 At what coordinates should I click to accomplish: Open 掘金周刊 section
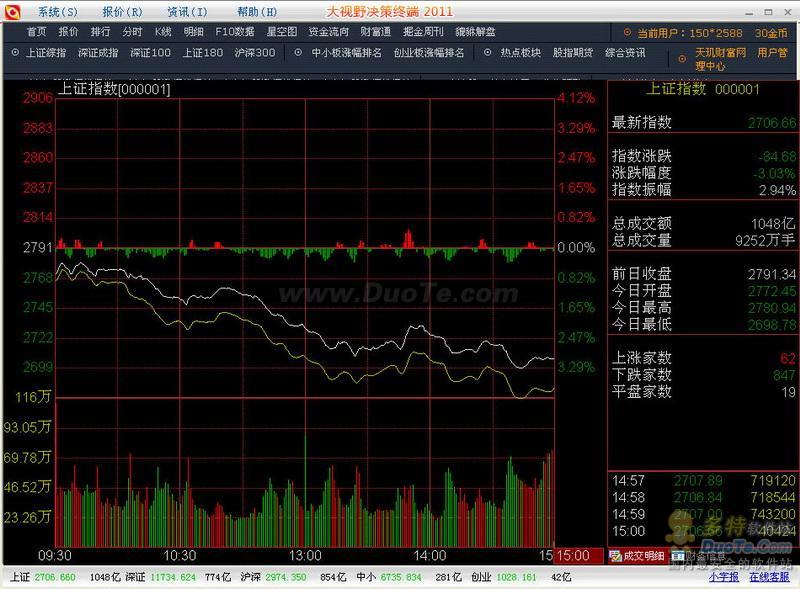pos(423,32)
